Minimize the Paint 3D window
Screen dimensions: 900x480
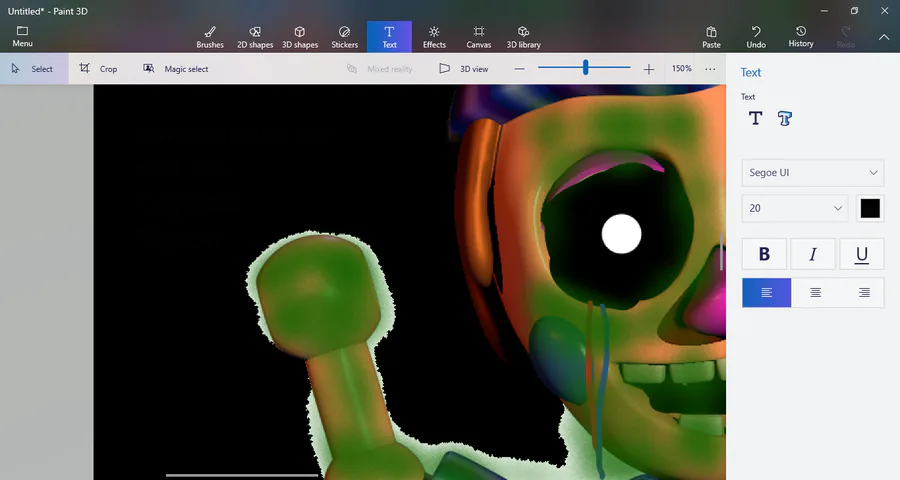pyautogui.click(x=824, y=10)
